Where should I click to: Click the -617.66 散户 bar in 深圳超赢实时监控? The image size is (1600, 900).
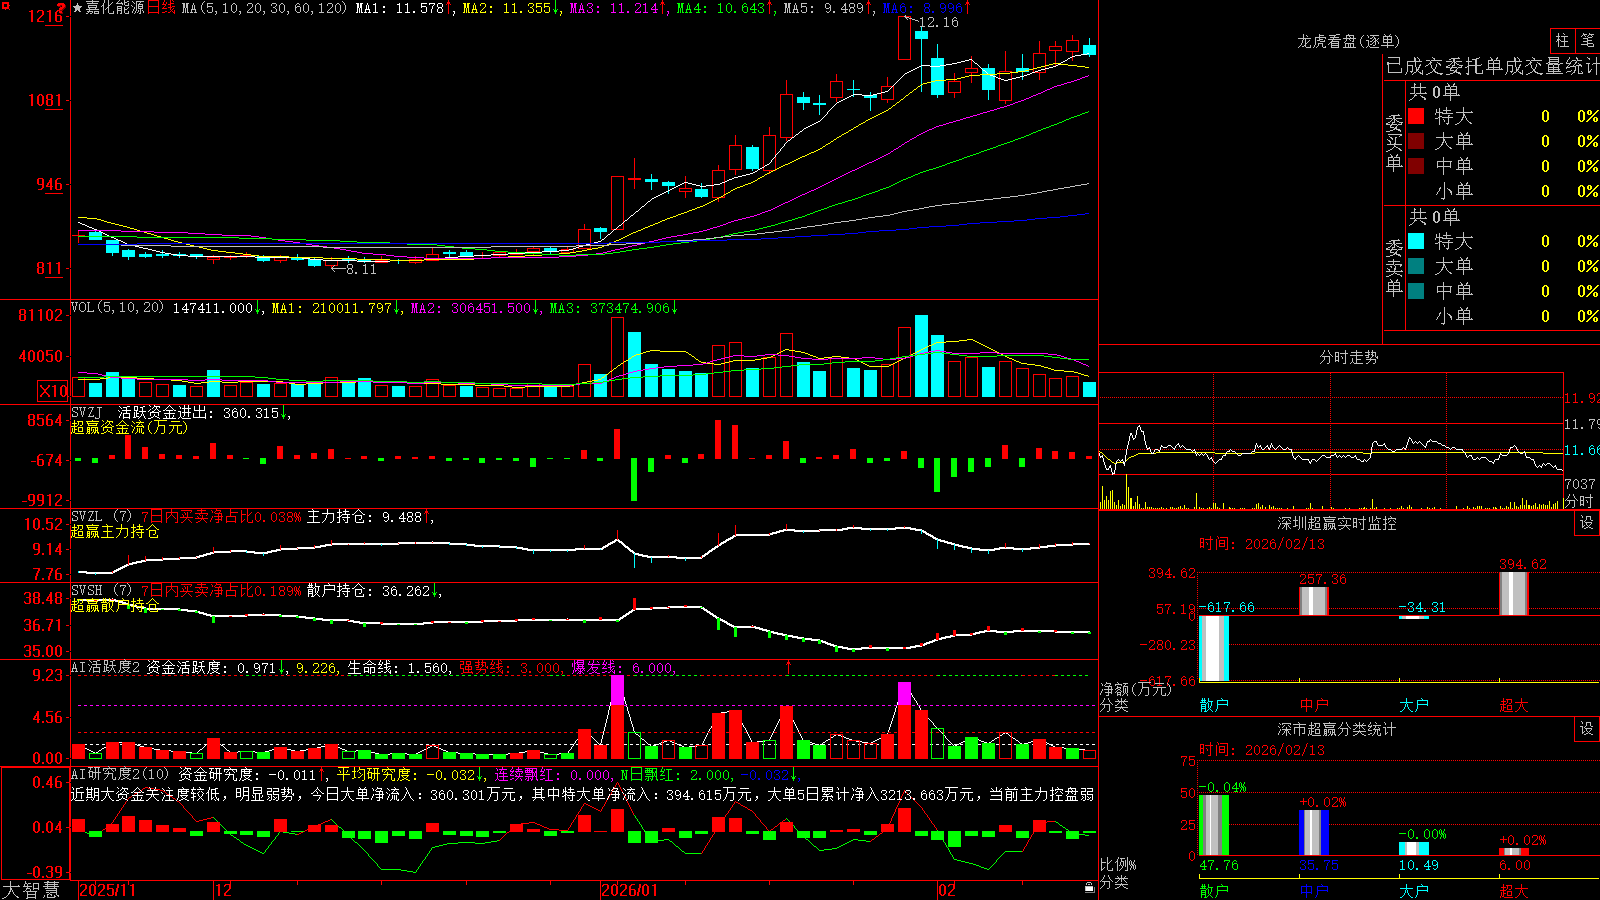point(1214,648)
